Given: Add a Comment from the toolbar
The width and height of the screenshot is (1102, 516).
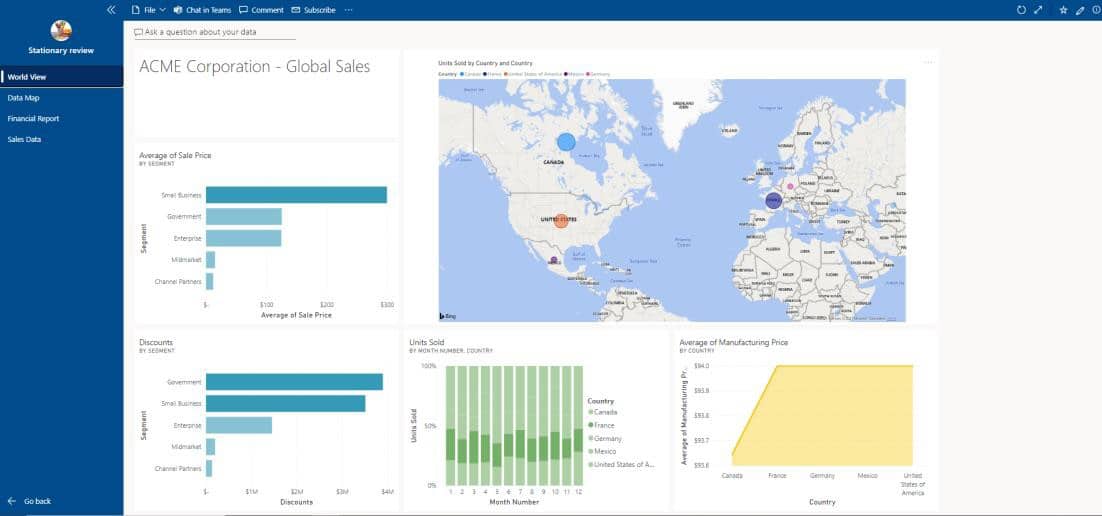Looking at the screenshot, I should [261, 10].
